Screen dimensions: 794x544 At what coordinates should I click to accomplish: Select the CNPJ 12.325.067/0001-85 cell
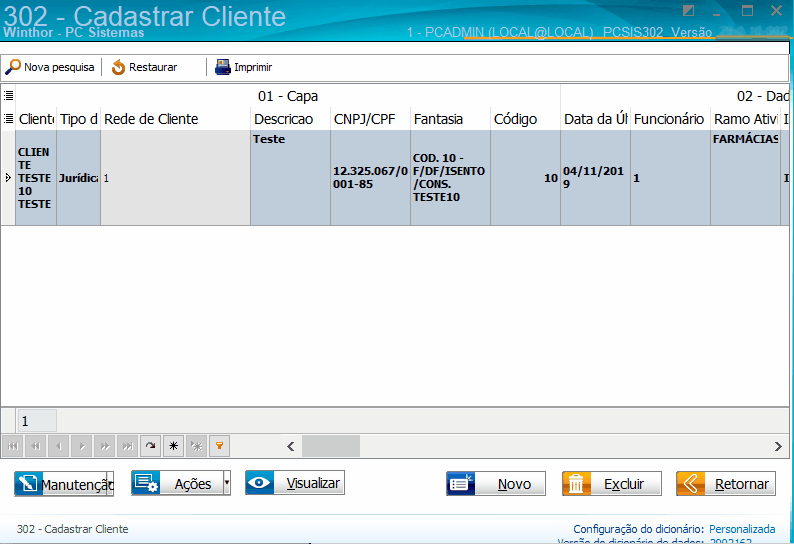click(x=370, y=178)
